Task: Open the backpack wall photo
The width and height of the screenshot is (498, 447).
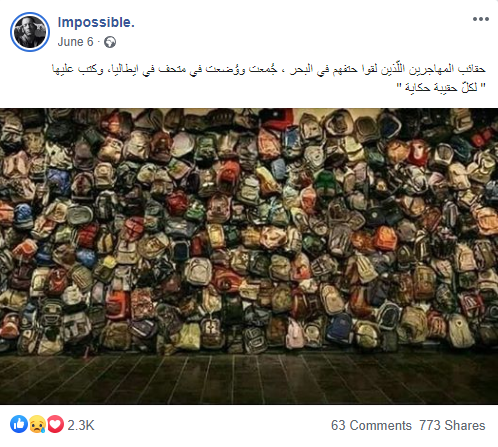Action: [x=249, y=256]
